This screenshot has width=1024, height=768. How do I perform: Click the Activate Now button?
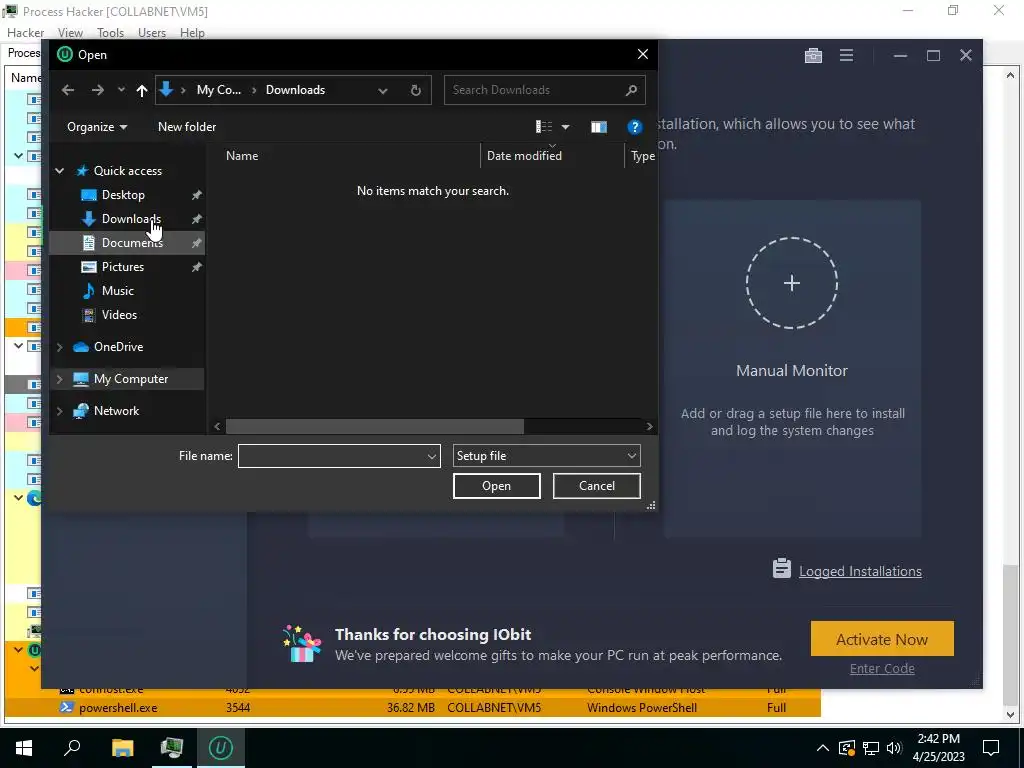click(x=882, y=639)
